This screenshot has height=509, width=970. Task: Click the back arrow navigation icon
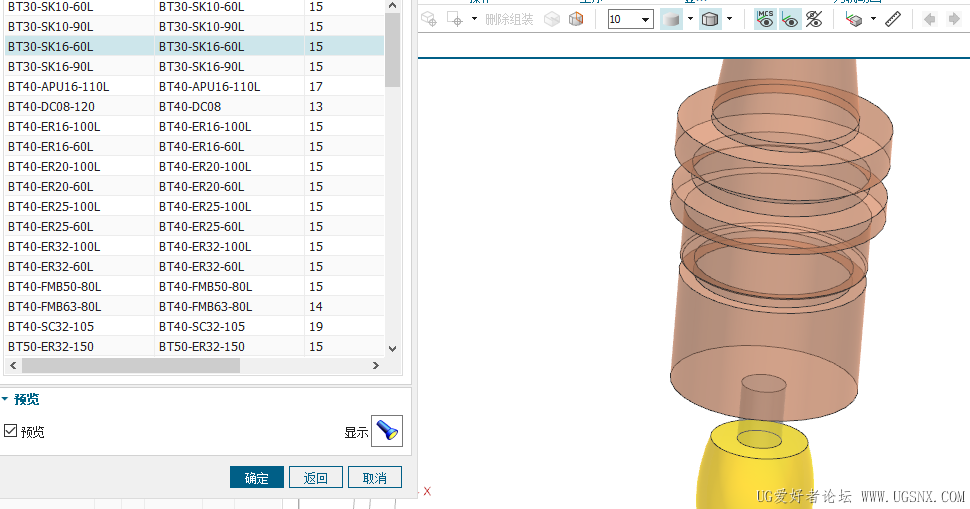[x=929, y=19]
